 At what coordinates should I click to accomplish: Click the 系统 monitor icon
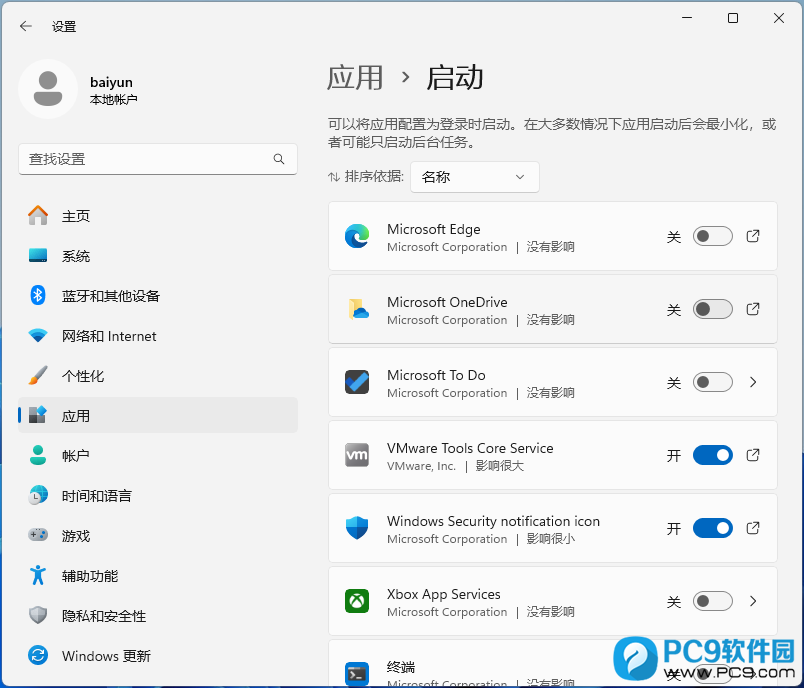(38, 255)
